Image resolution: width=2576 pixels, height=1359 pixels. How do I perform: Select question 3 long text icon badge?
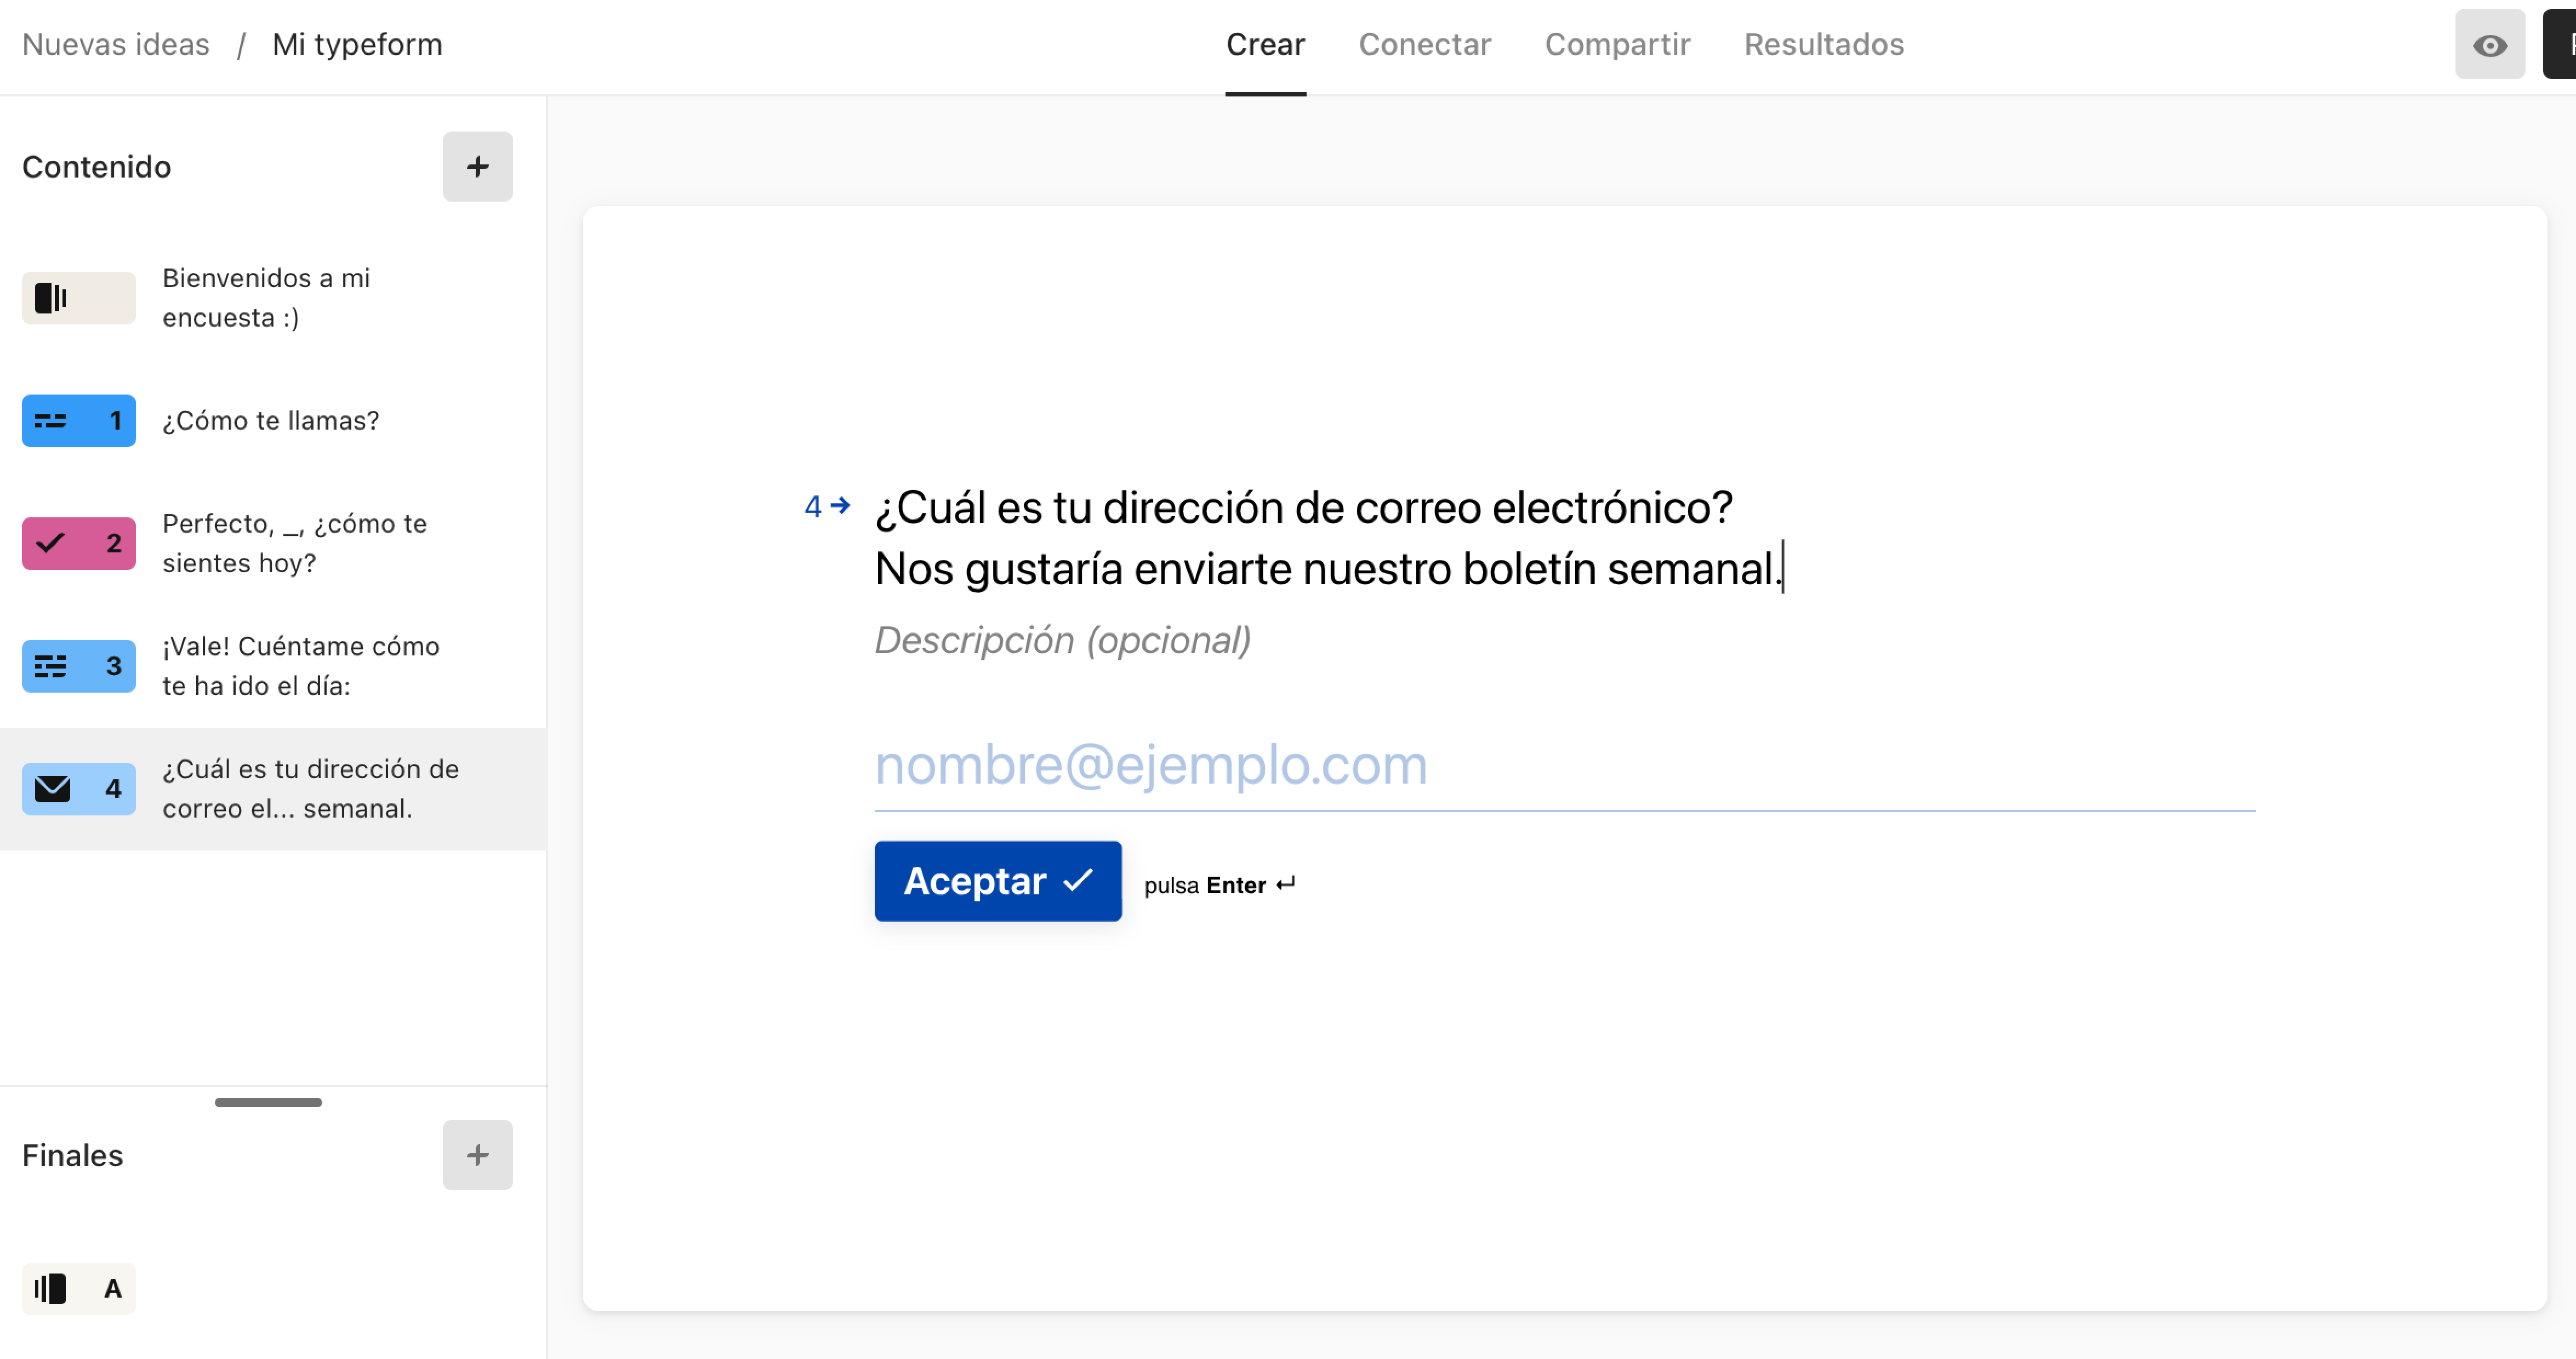tap(78, 666)
